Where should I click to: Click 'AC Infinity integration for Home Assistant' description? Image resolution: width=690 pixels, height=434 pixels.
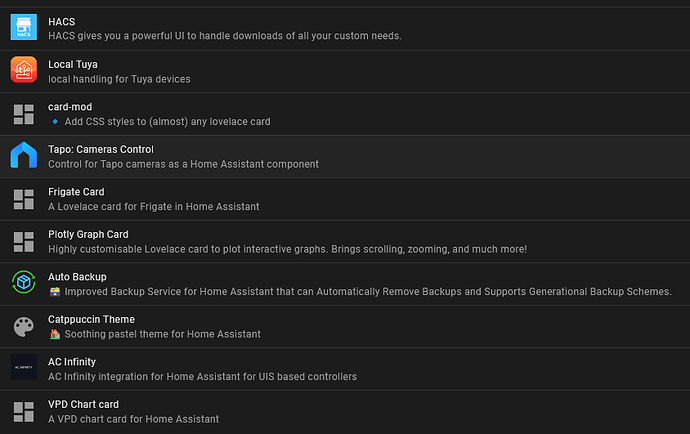(x=202, y=377)
